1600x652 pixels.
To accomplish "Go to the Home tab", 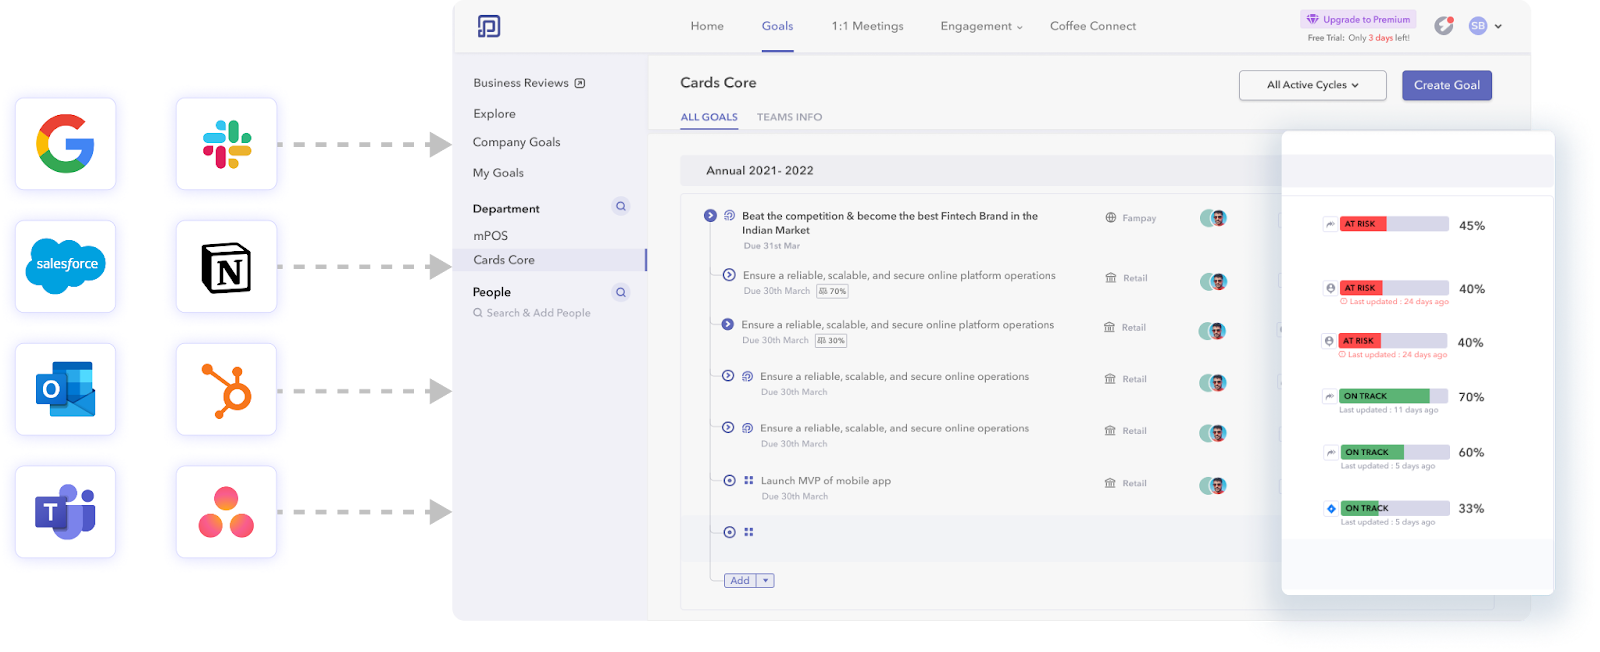I will pos(707,26).
